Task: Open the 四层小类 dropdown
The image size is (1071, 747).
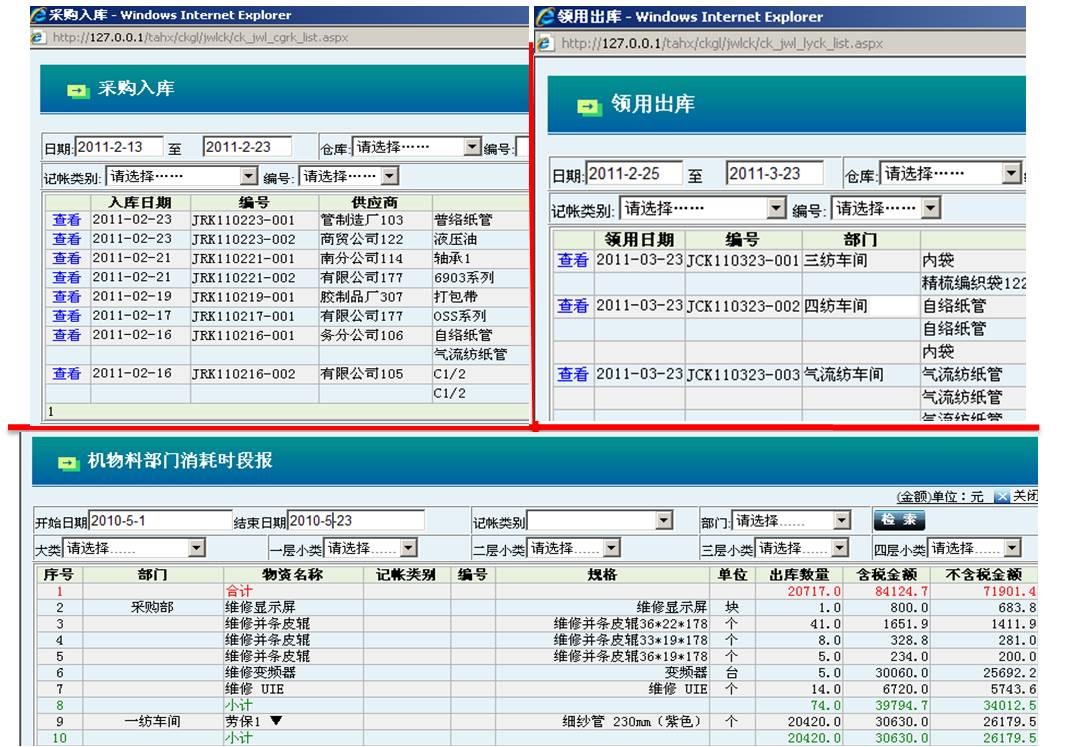Action: pyautogui.click(x=1013, y=548)
